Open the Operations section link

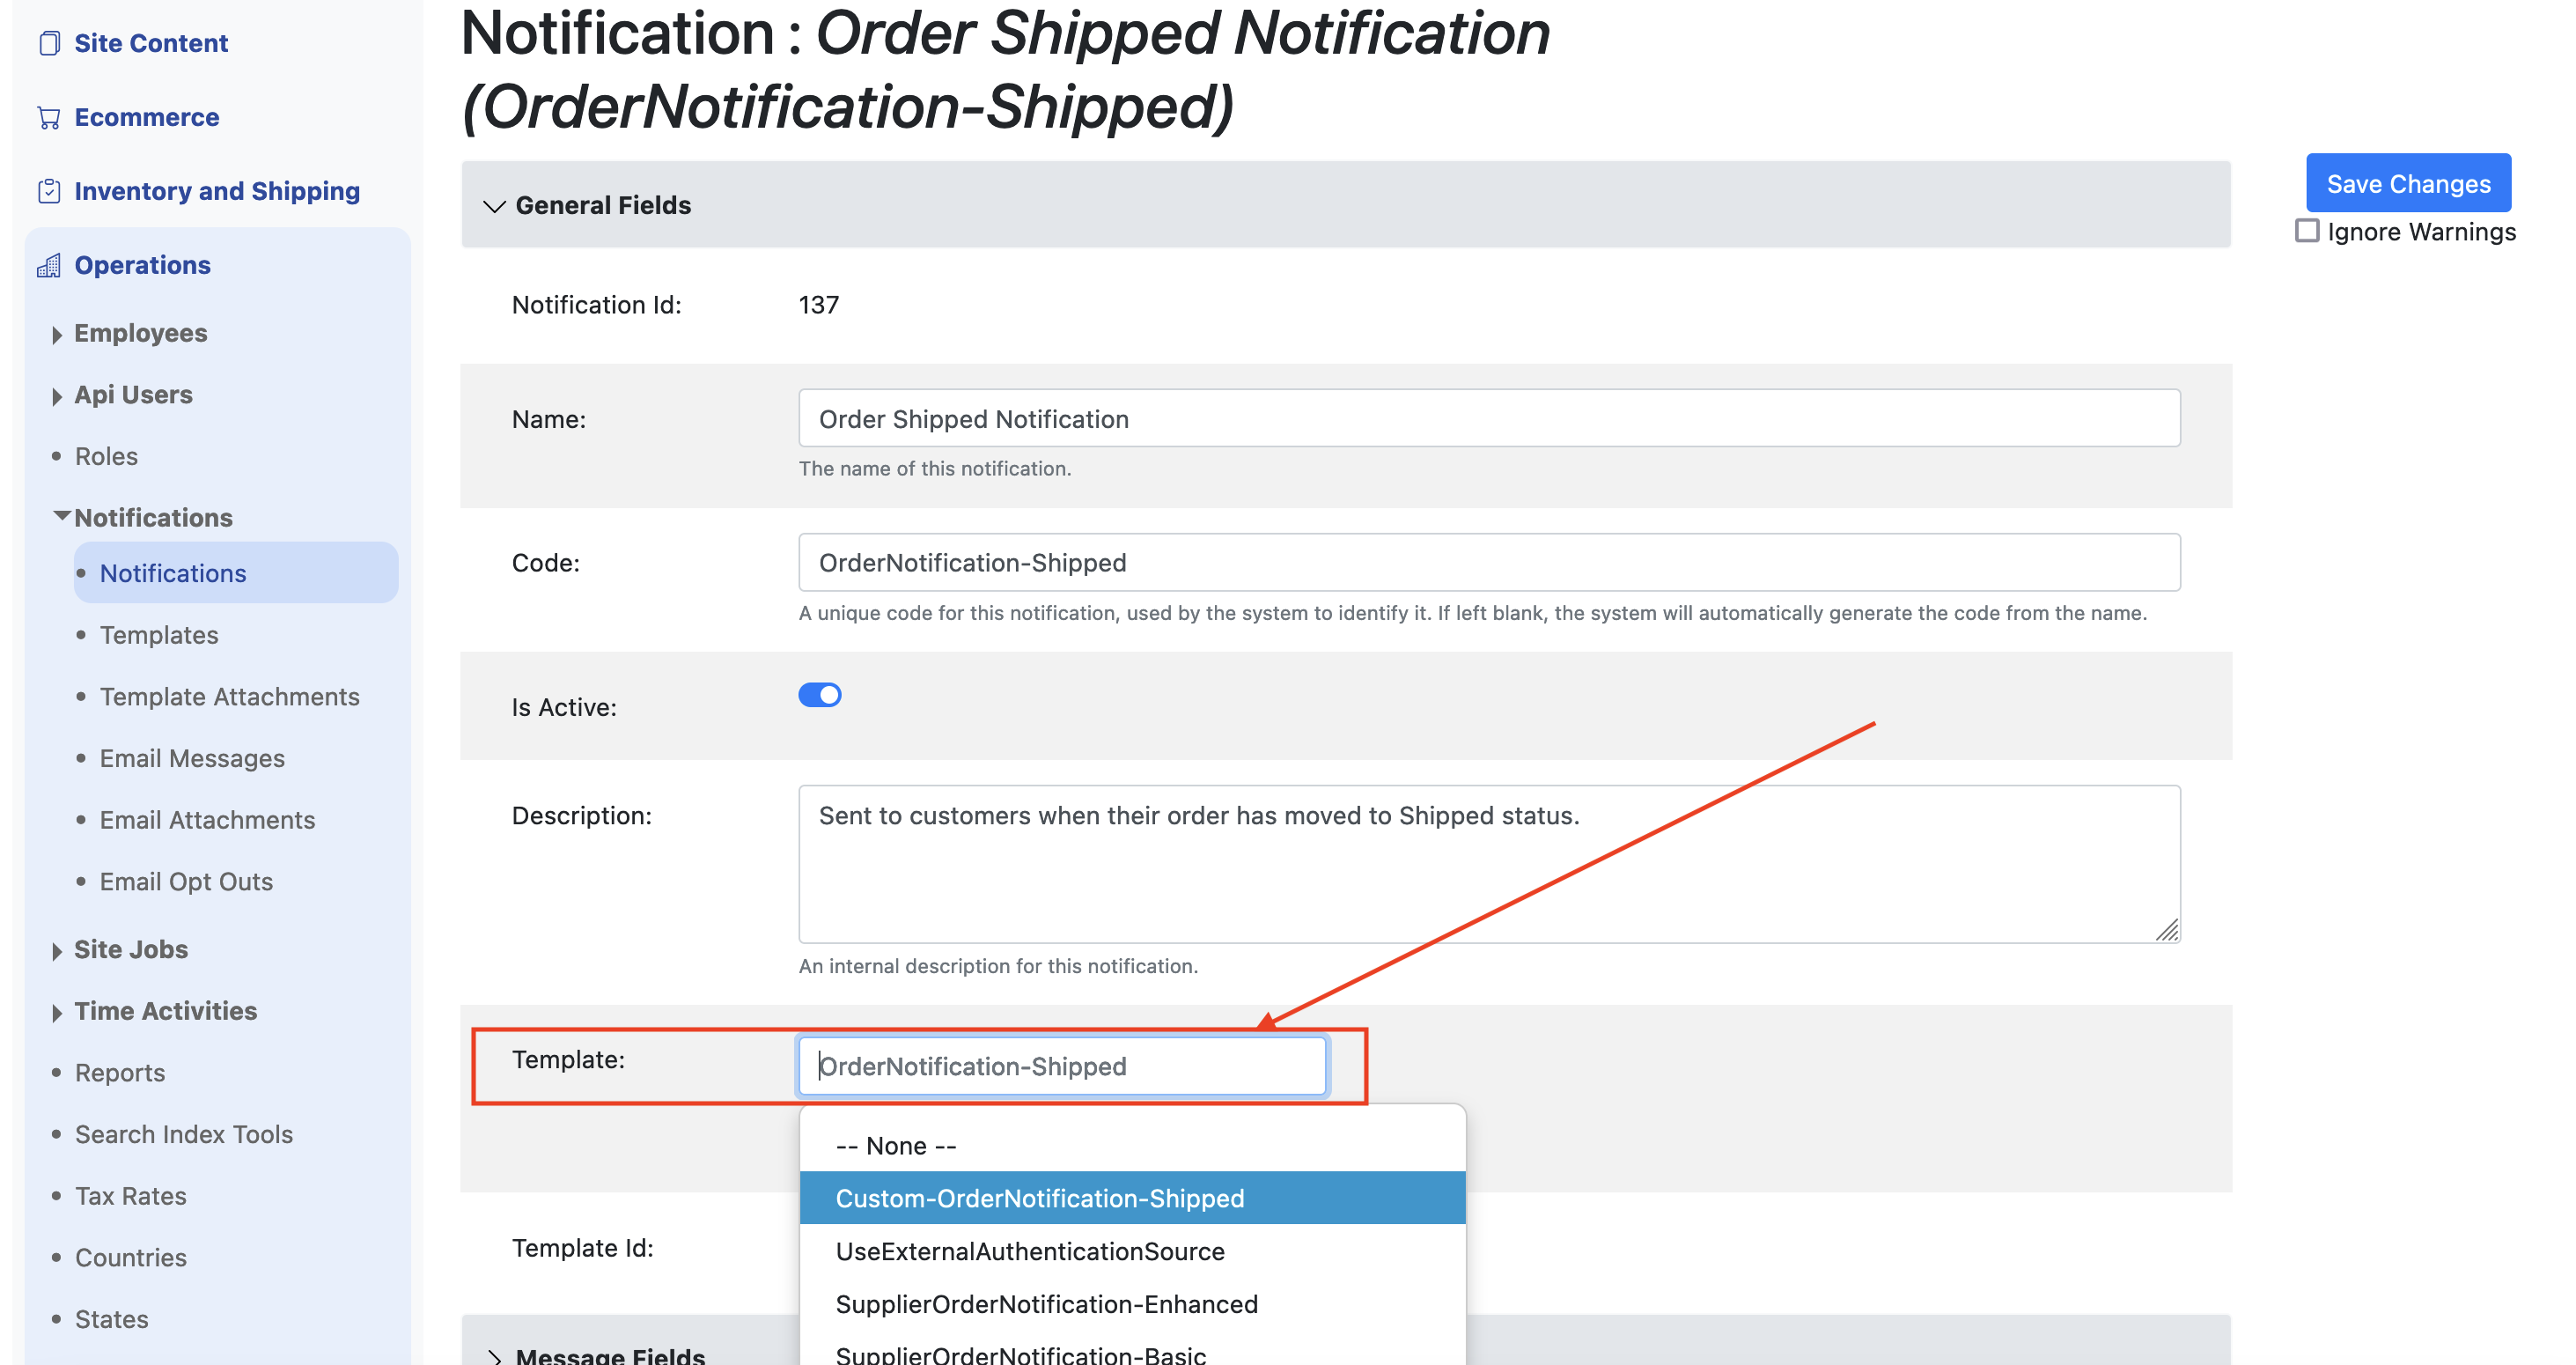(143, 265)
